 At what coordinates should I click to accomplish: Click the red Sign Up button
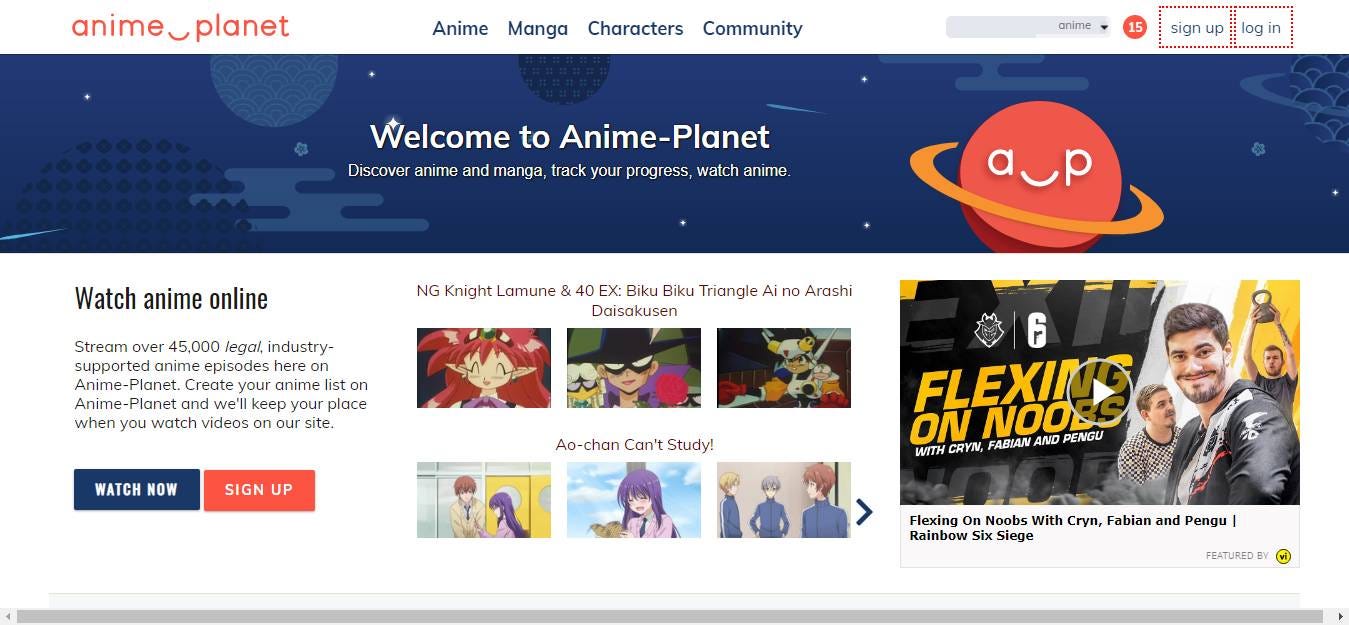coord(259,490)
